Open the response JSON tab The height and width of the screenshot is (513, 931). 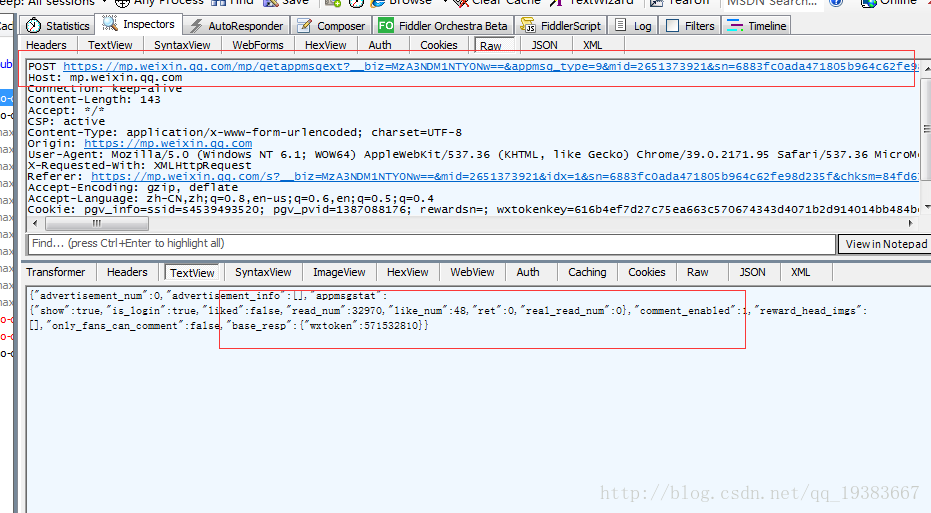(x=752, y=272)
